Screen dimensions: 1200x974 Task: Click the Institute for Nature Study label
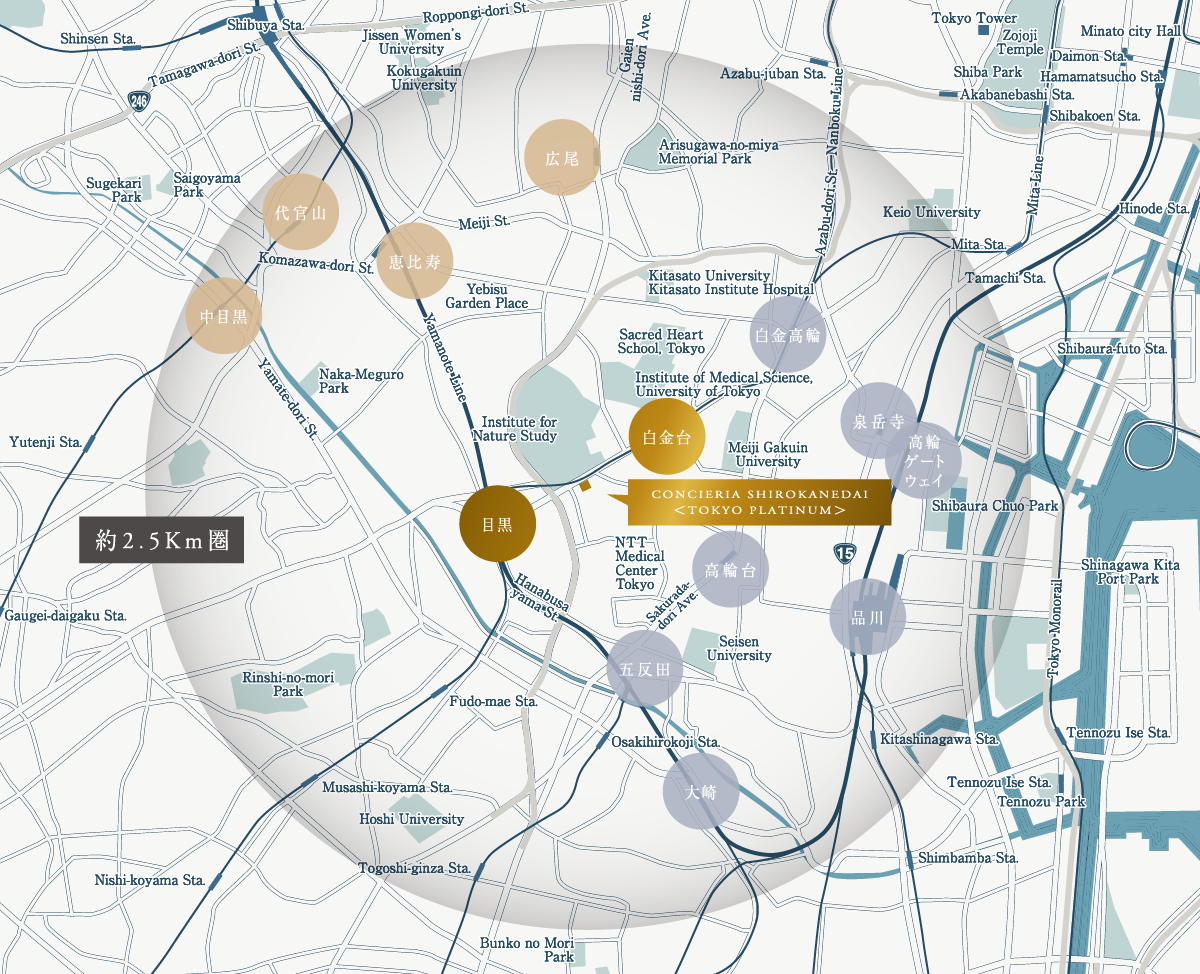[514, 430]
